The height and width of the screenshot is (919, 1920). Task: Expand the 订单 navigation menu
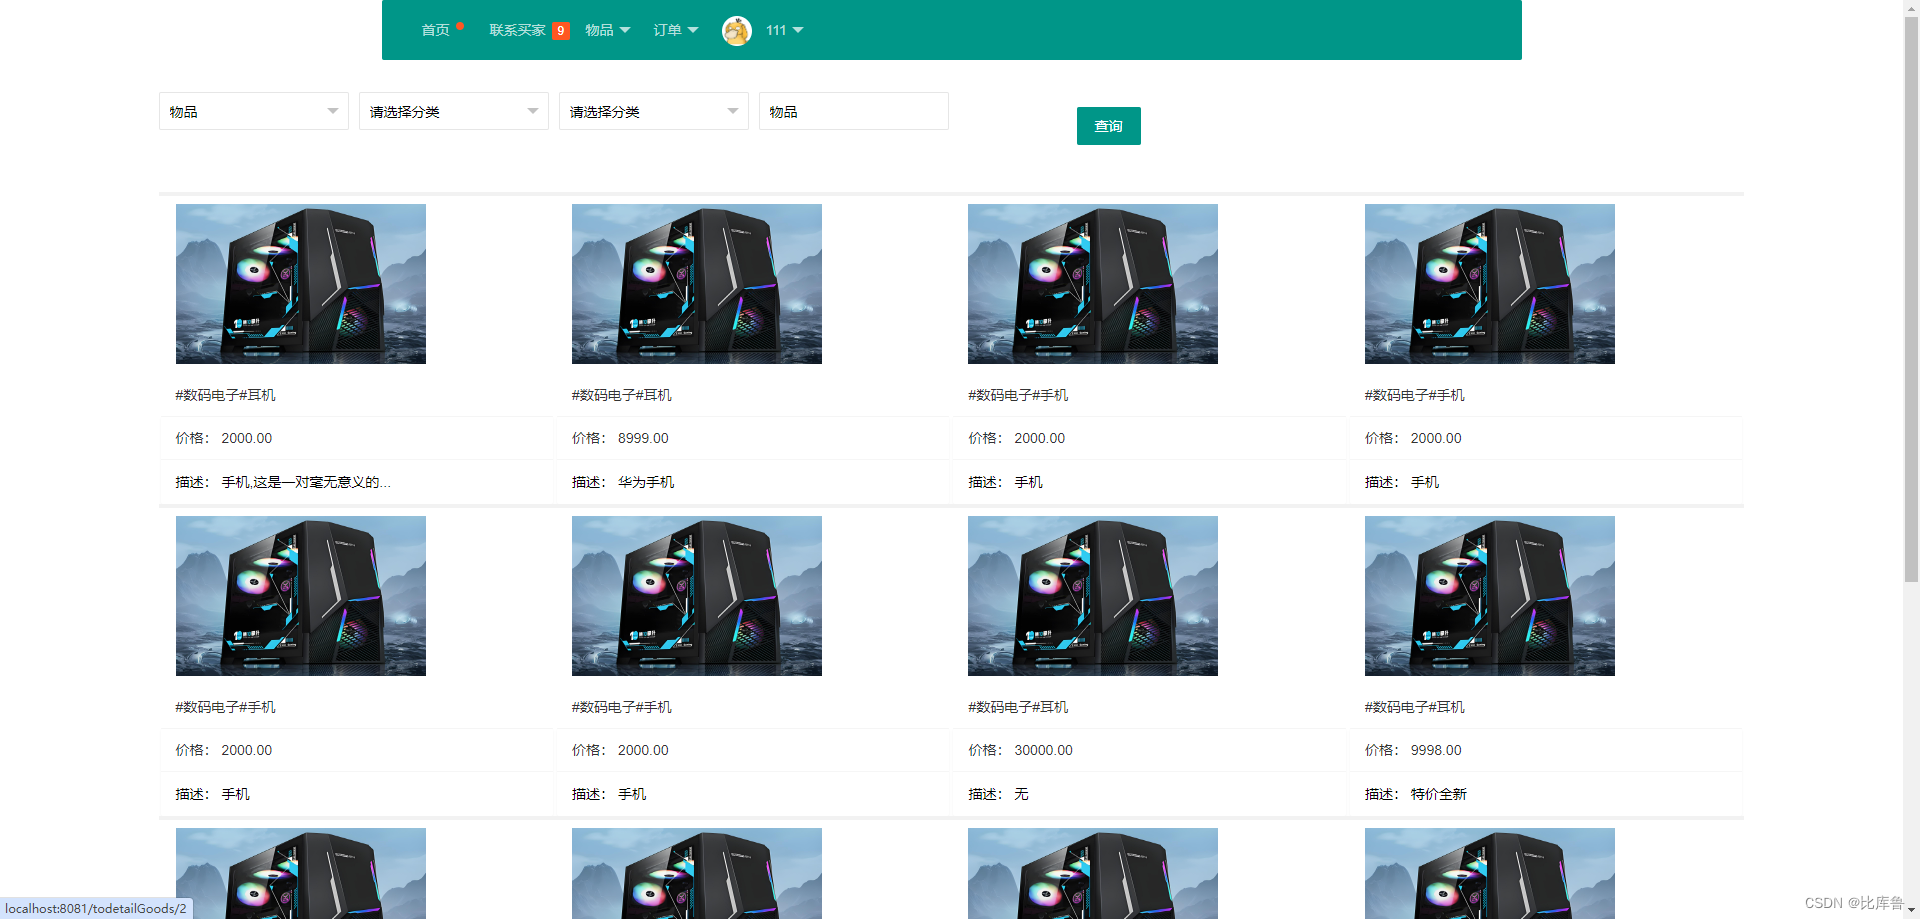[676, 30]
